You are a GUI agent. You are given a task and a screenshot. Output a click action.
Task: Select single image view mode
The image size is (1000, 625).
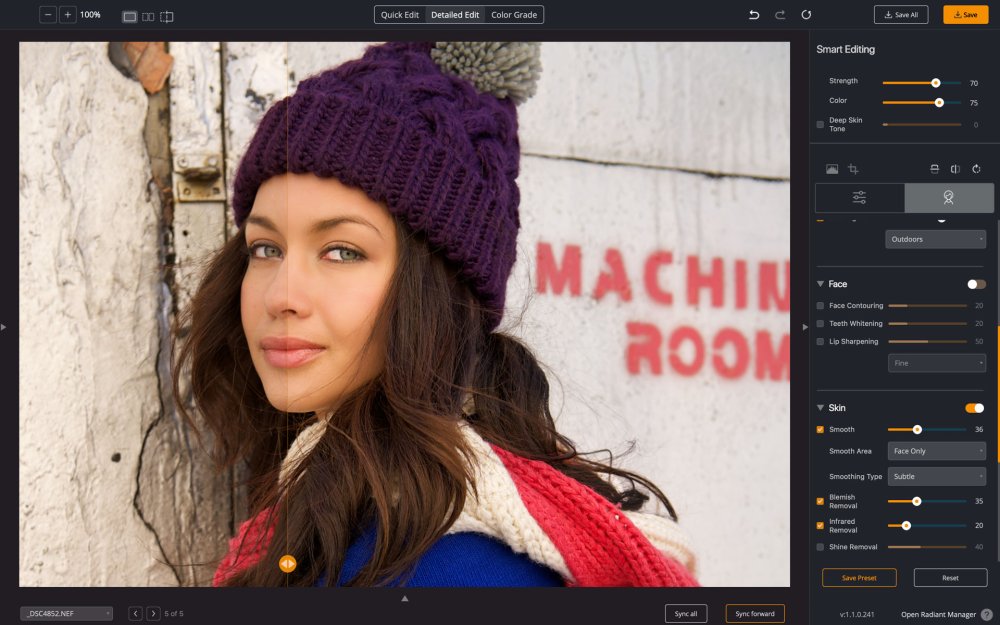[x=129, y=17]
